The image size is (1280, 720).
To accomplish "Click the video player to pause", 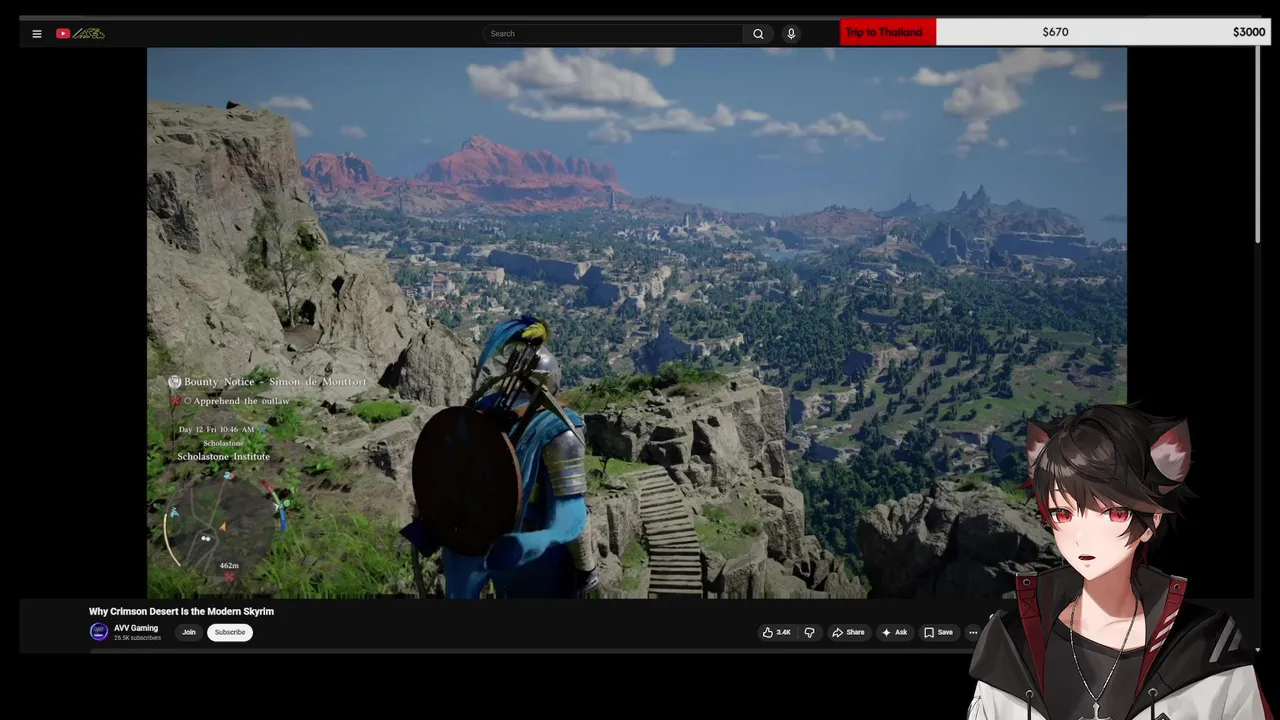I will point(637,323).
